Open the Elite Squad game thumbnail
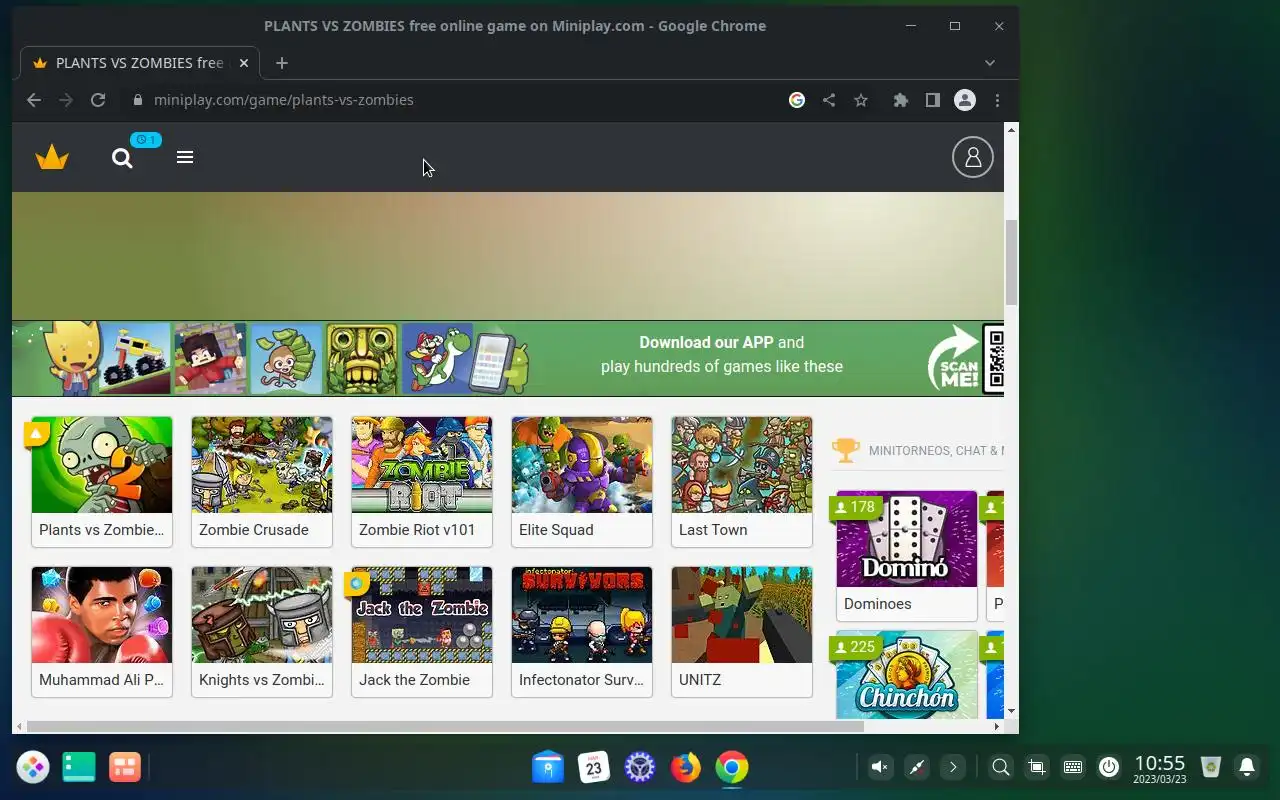 pyautogui.click(x=582, y=465)
